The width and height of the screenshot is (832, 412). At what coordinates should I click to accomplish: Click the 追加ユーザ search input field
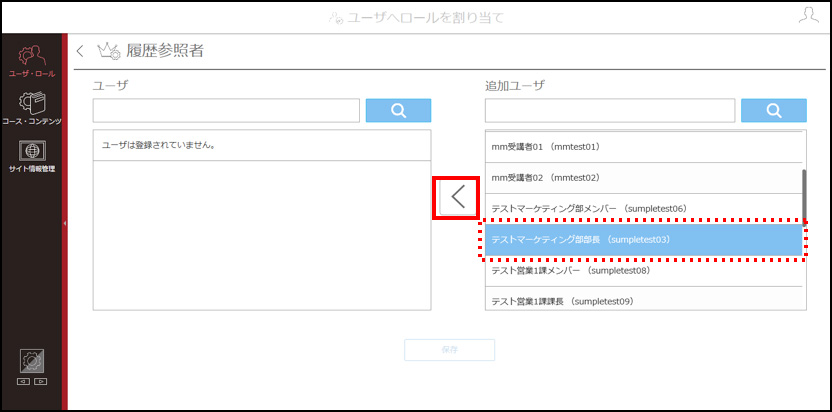pyautogui.click(x=610, y=110)
